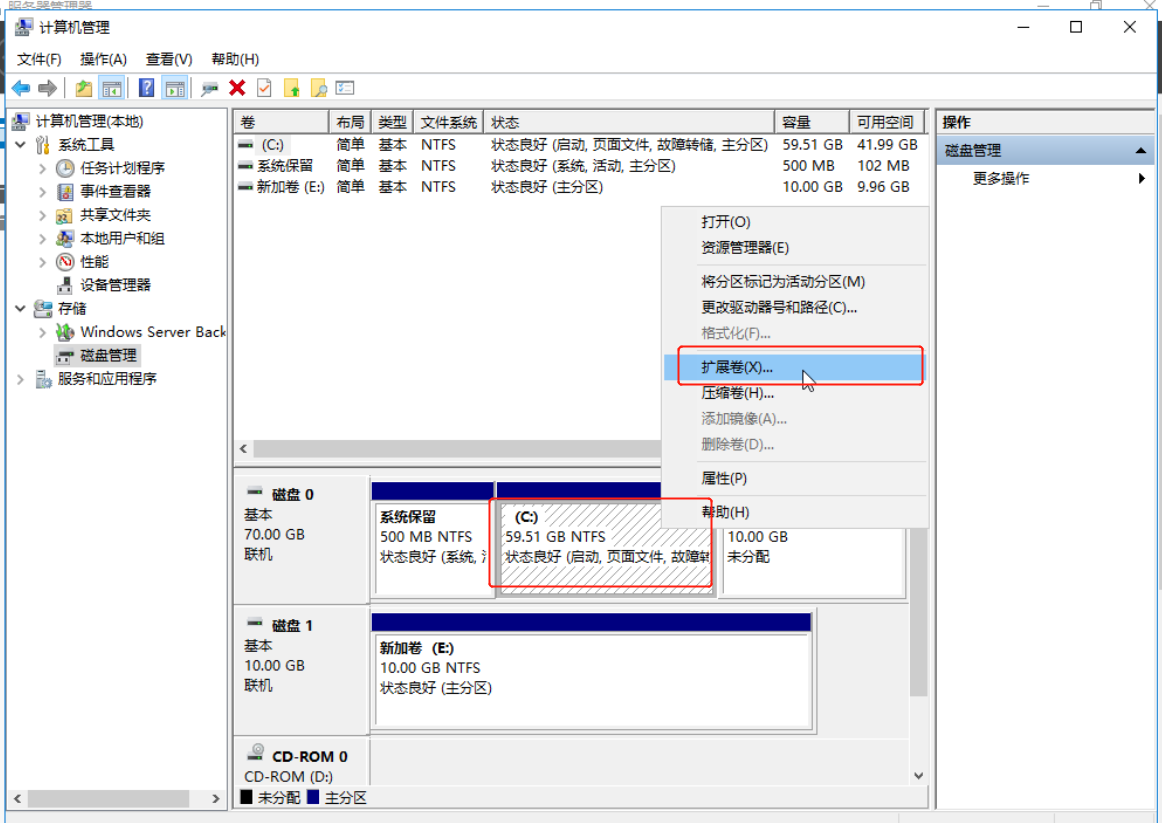
Task: Expand the 服务和应用程序 tree node
Action: (21, 379)
